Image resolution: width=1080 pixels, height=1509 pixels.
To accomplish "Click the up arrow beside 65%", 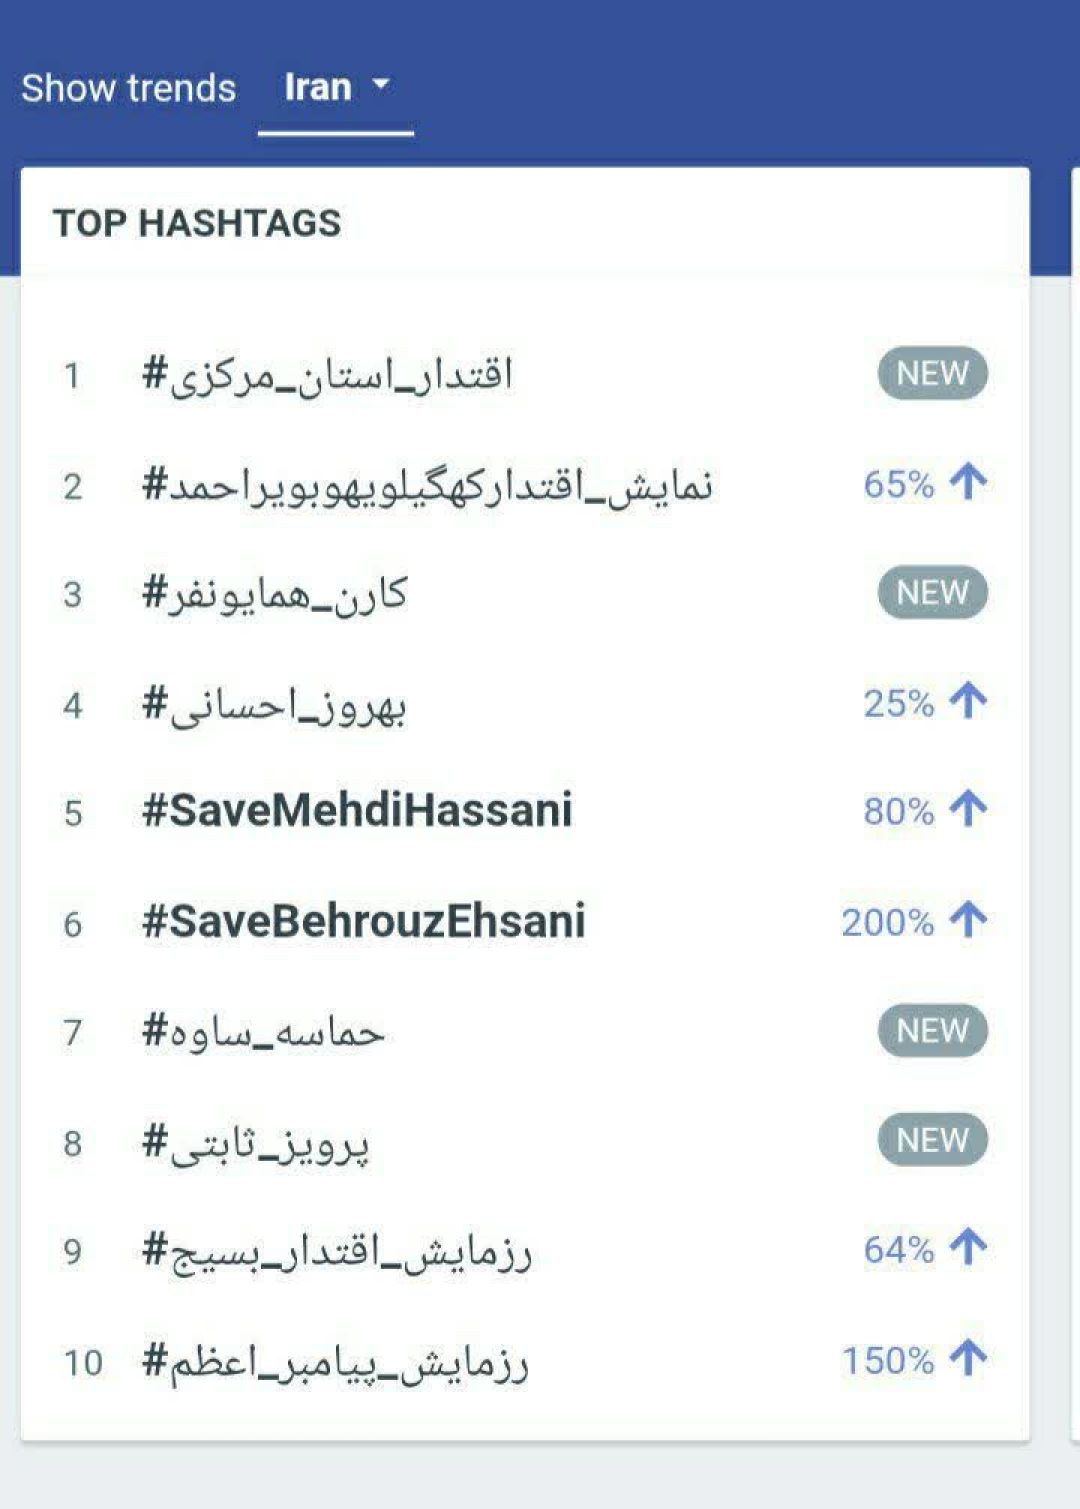I will 968,482.
